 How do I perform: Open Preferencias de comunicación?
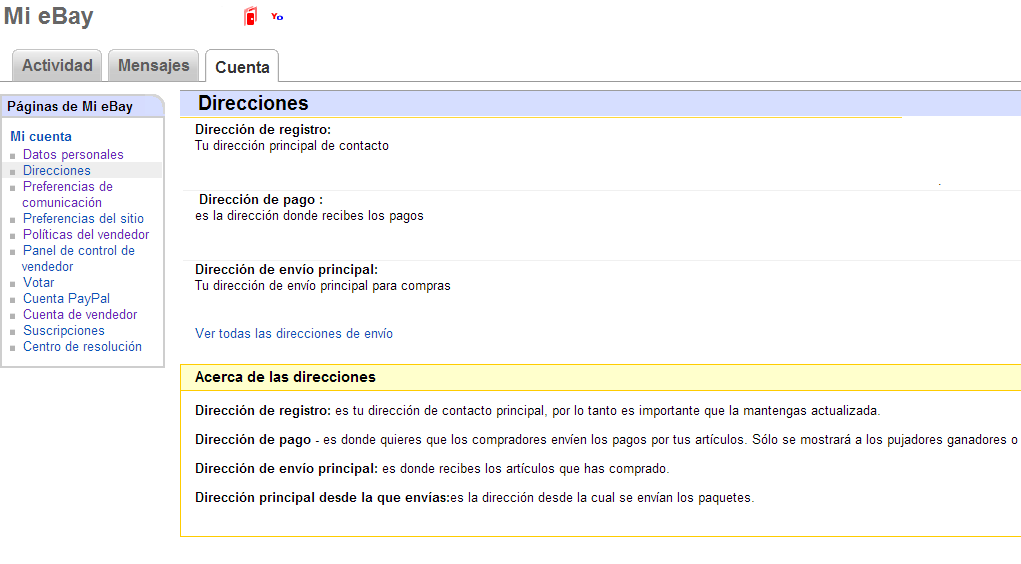pyautogui.click(x=67, y=194)
